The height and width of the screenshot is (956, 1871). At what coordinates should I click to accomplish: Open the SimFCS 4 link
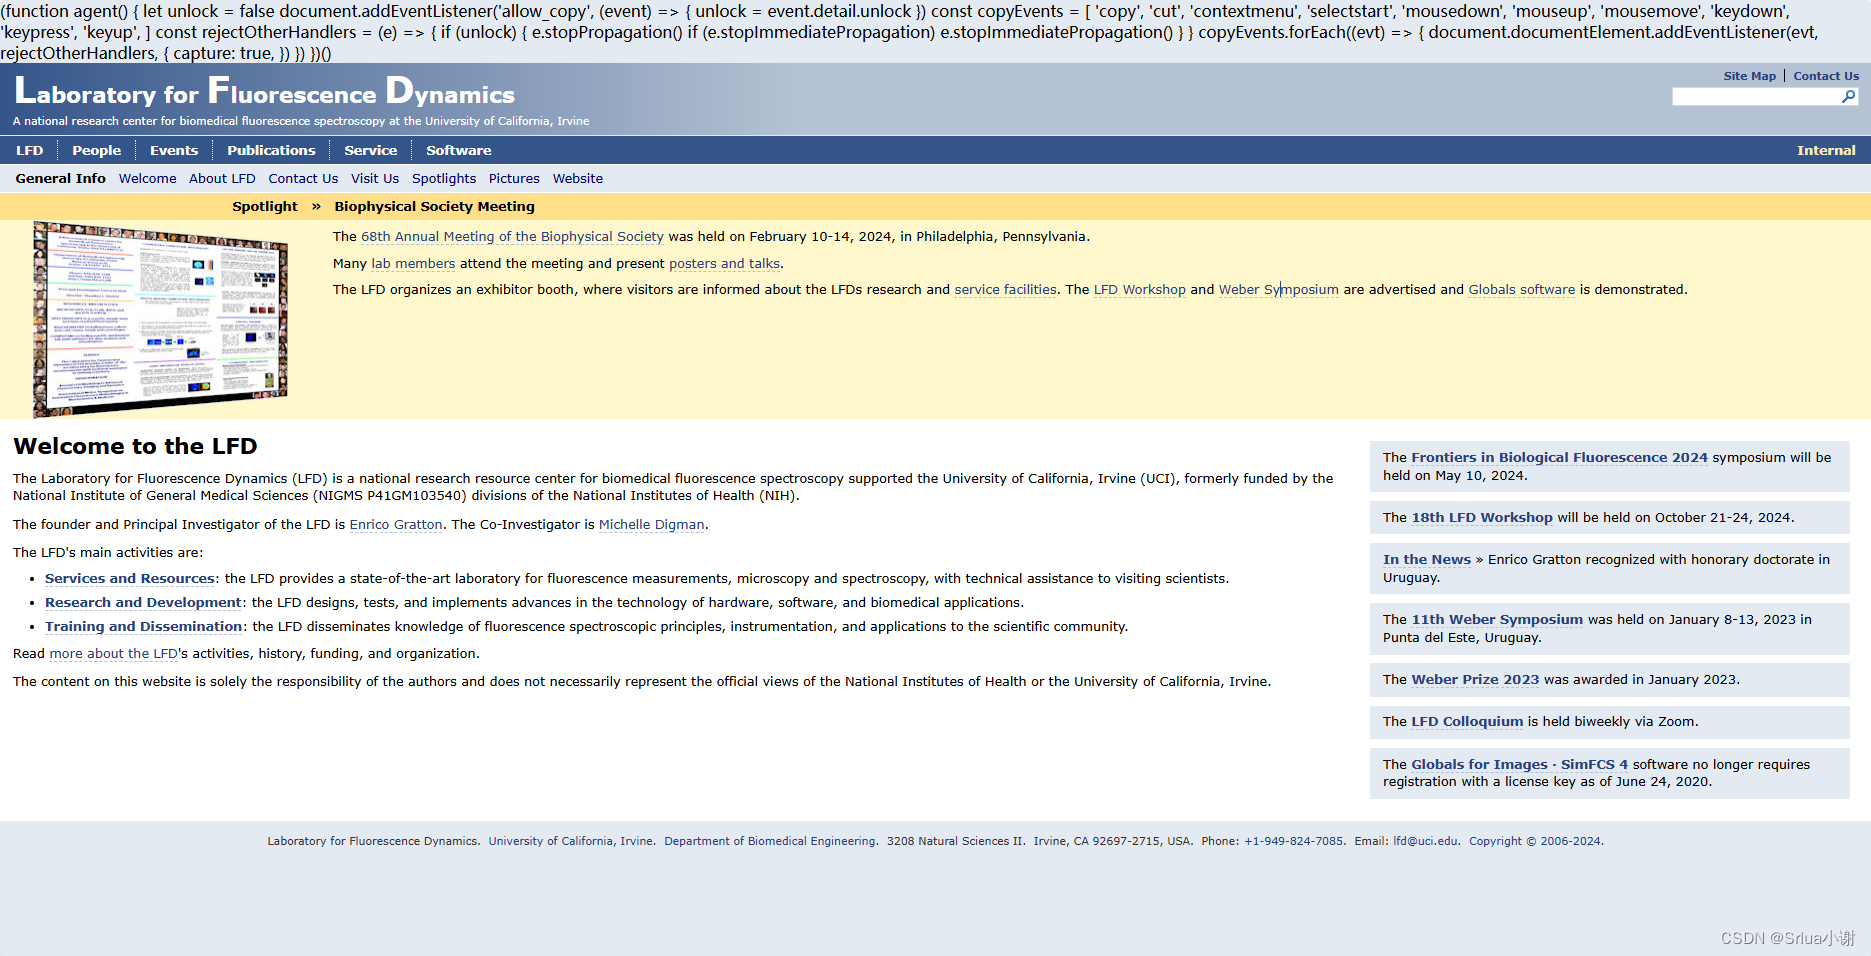pos(1594,765)
